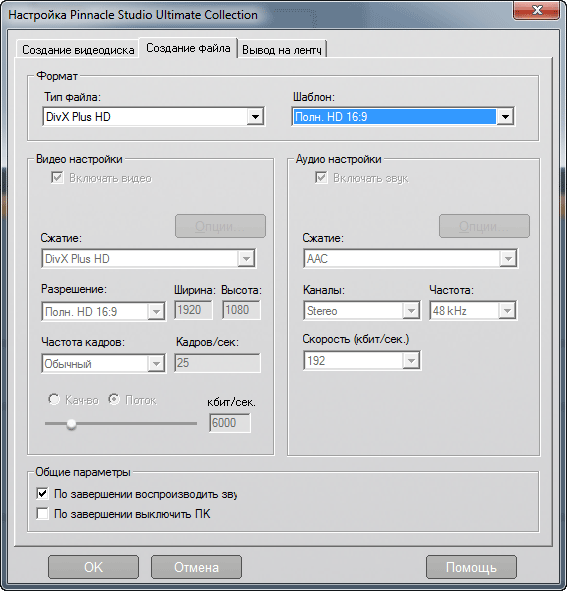This screenshot has height=591, width=567.
Task: Click the audio Опции button
Action: coord(484,226)
